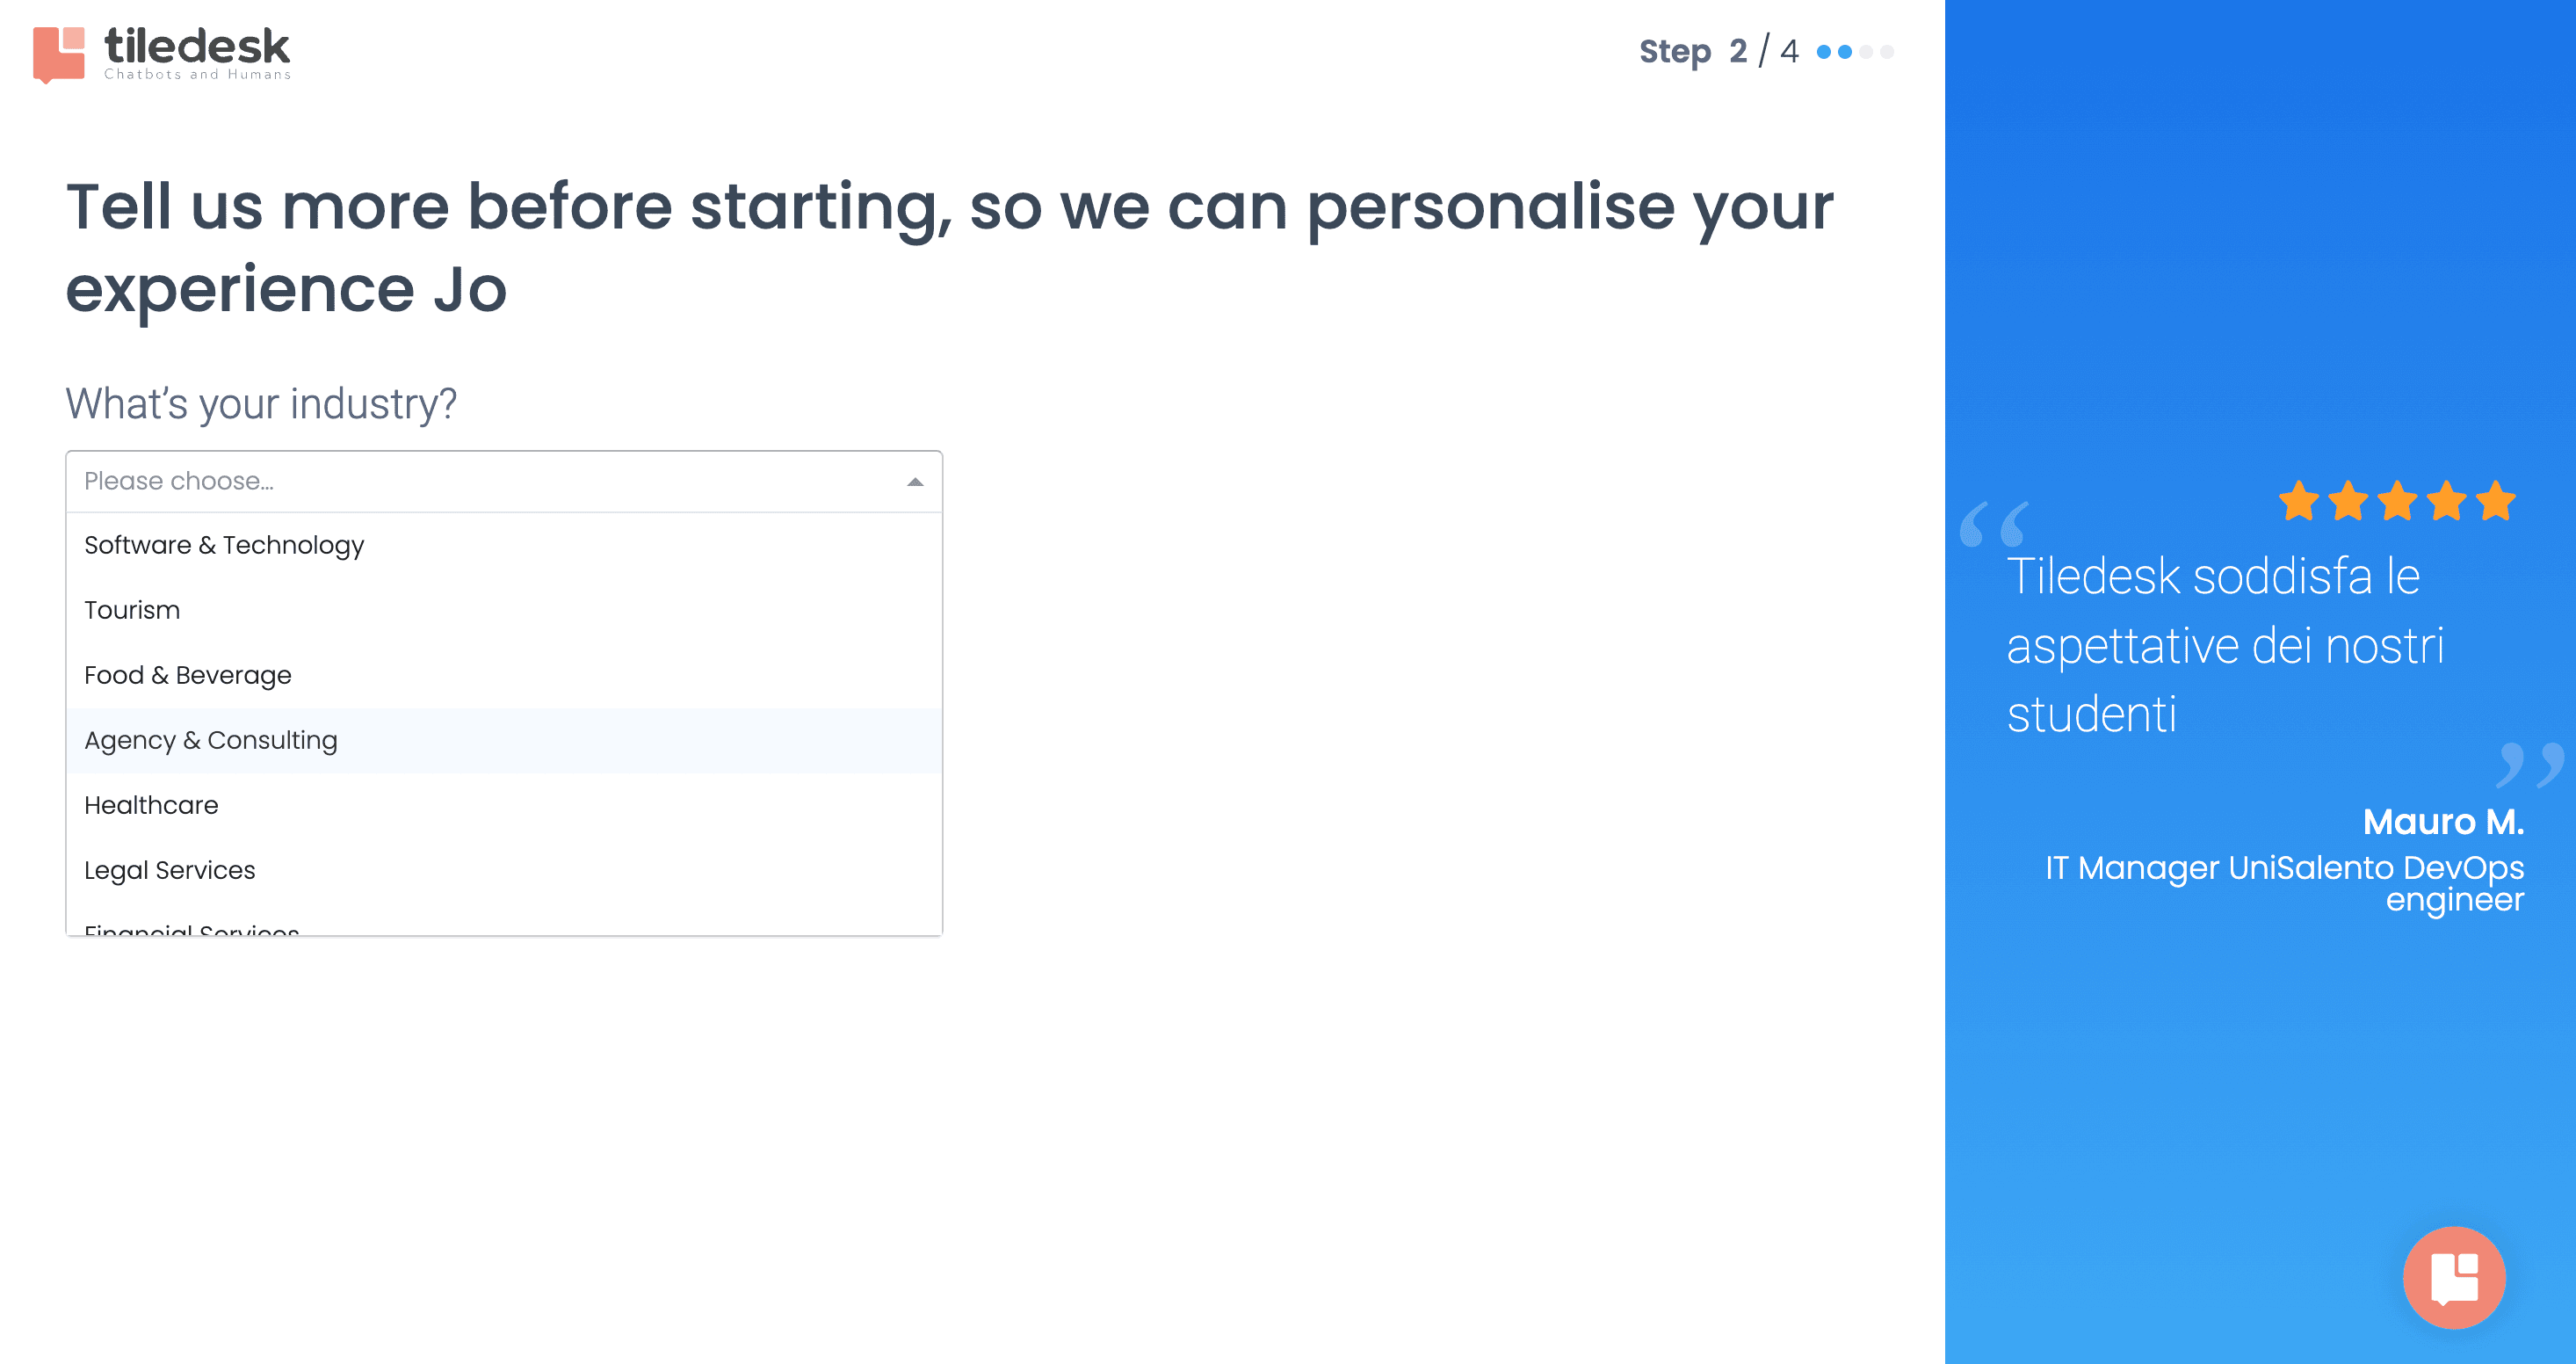Screen dimensions: 2576x1364
Task: Click the first step progress dot
Action: [x=1823, y=52]
